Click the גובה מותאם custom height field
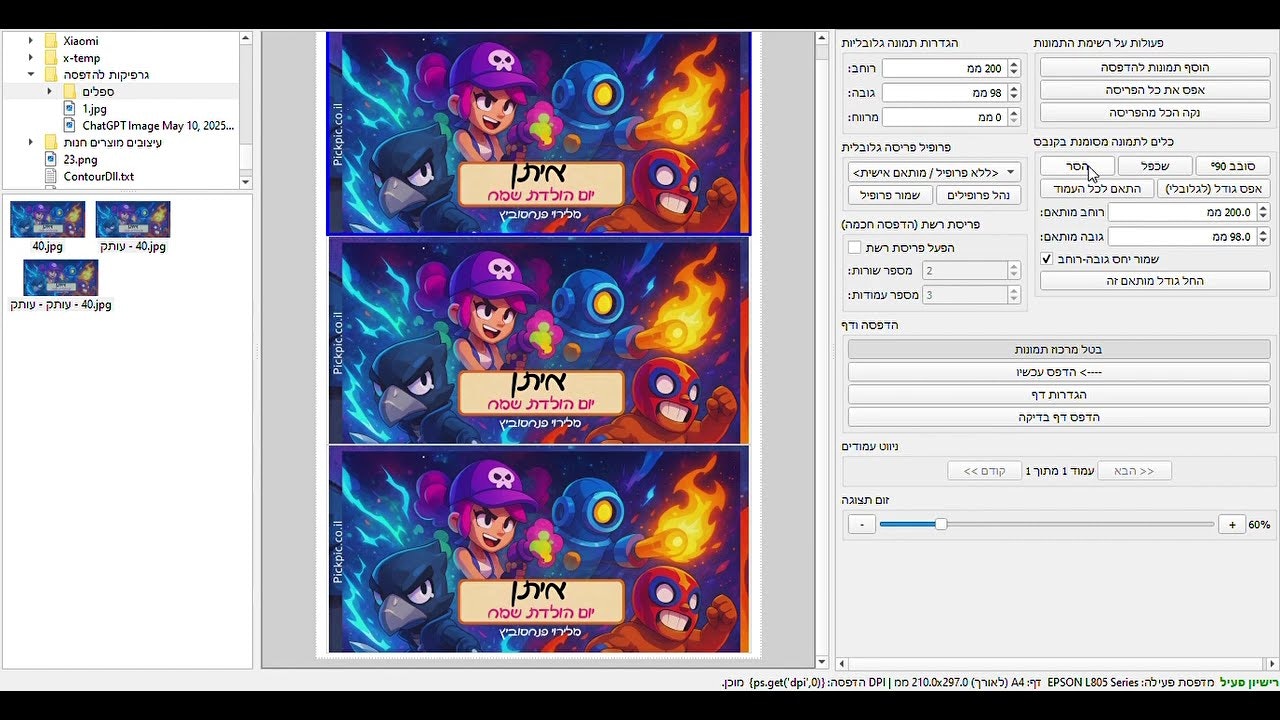 [1182, 237]
